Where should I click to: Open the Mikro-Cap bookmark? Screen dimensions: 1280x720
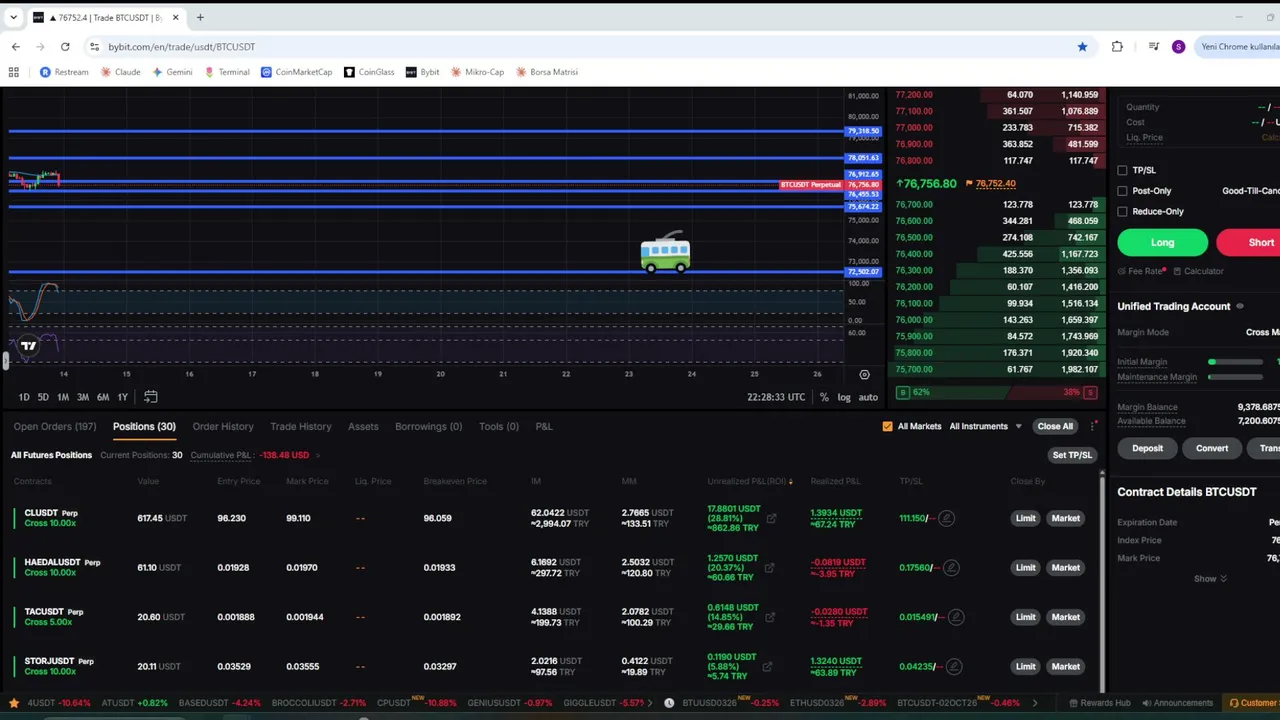tap(477, 72)
